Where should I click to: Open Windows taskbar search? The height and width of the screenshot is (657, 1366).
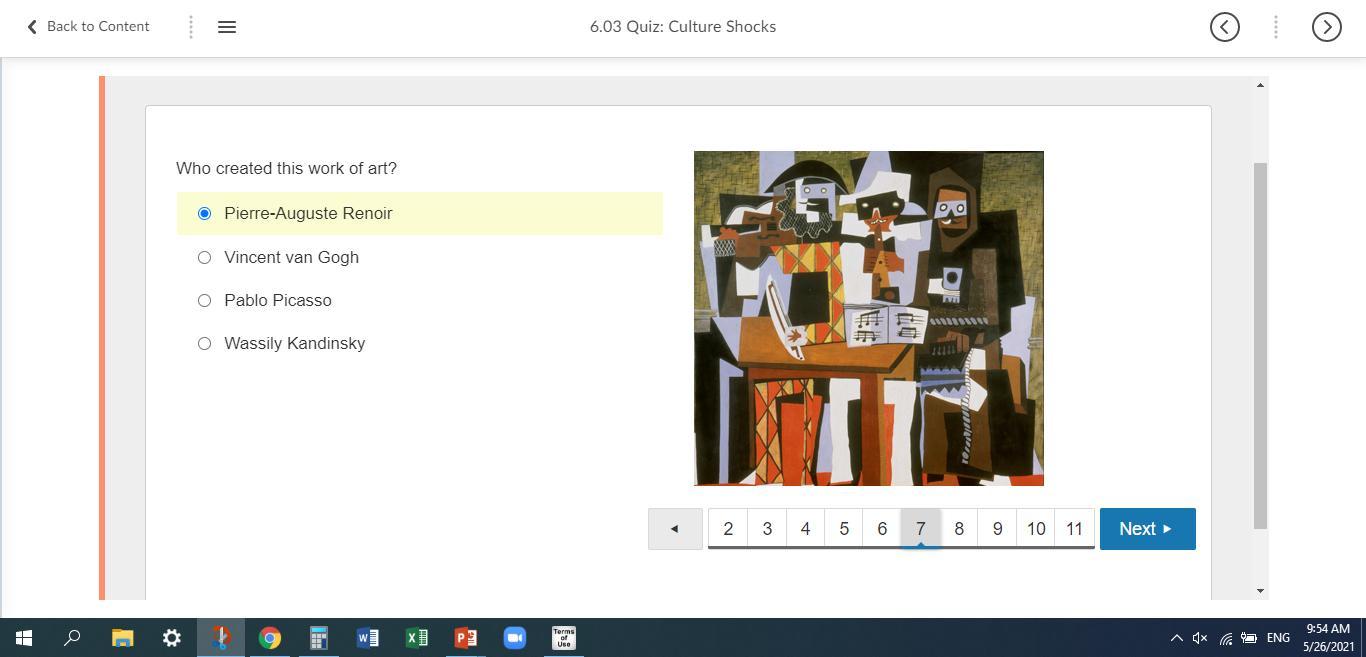[x=72, y=638]
